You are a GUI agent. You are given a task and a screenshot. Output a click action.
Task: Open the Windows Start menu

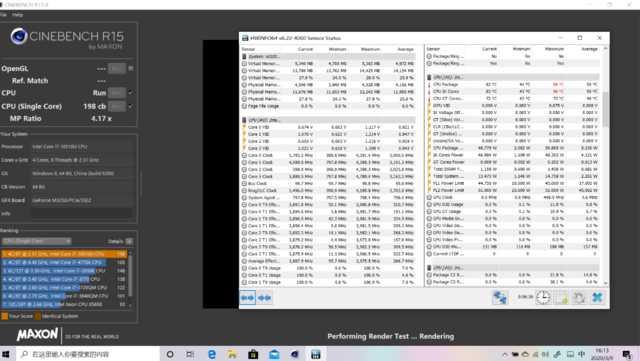point(6,354)
